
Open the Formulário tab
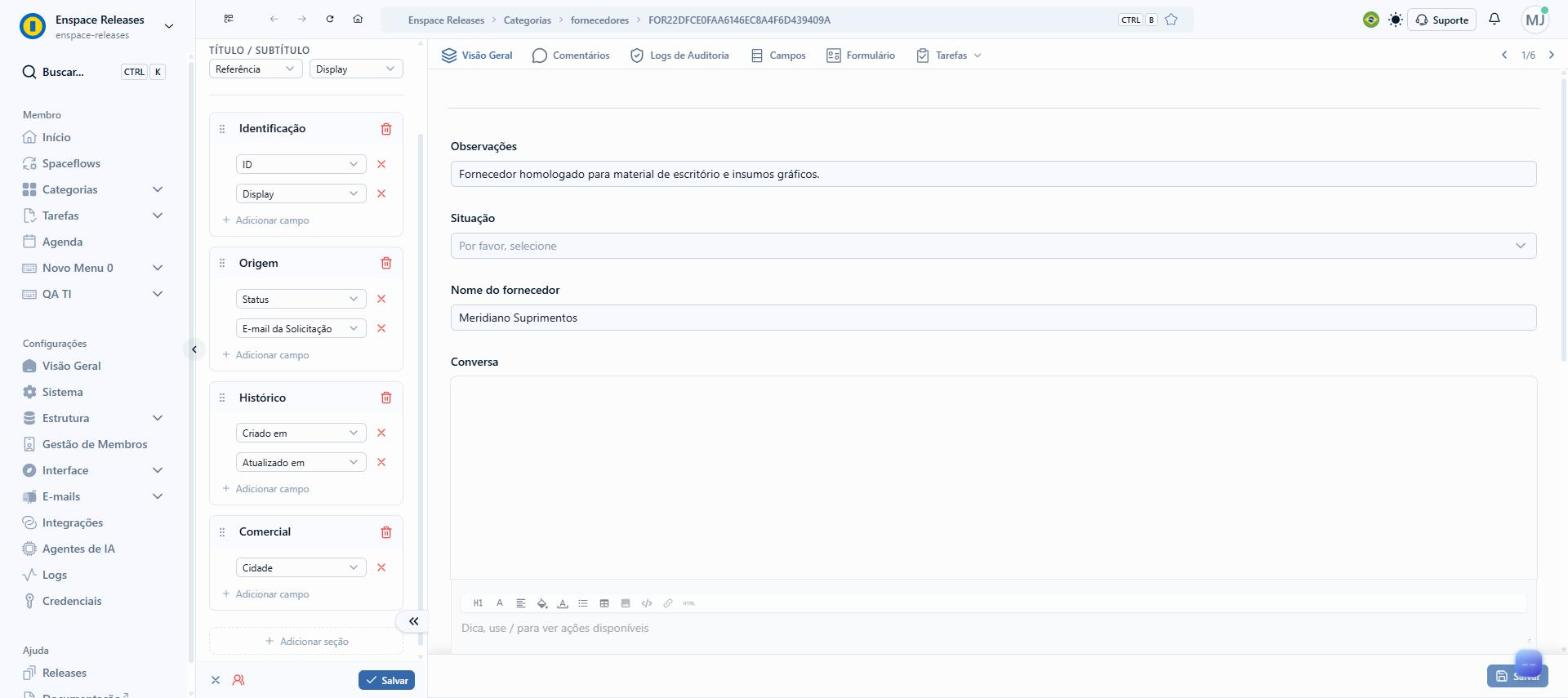[x=861, y=56]
